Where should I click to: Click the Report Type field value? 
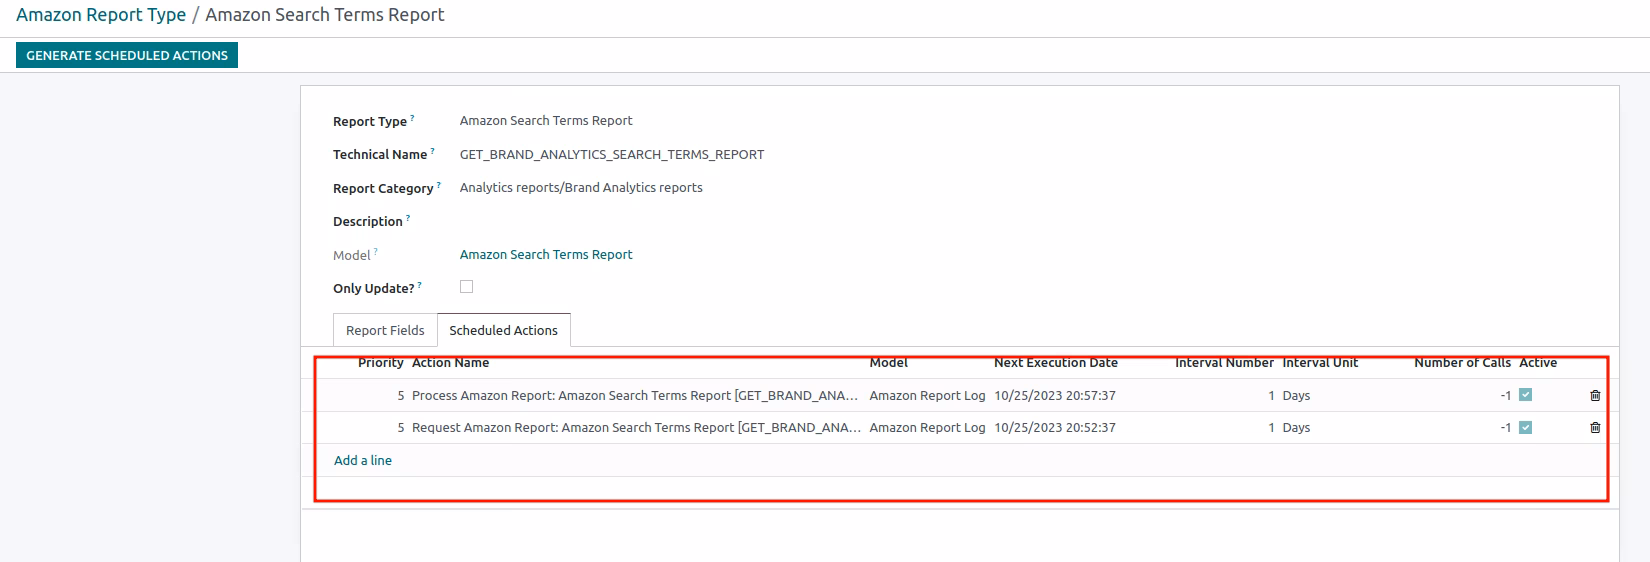pos(546,120)
